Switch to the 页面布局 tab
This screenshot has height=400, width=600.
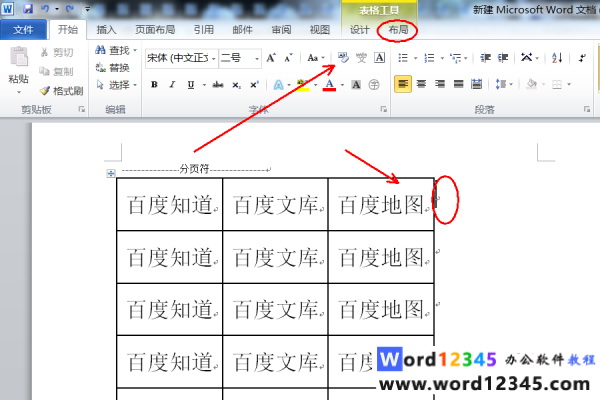click(x=155, y=29)
